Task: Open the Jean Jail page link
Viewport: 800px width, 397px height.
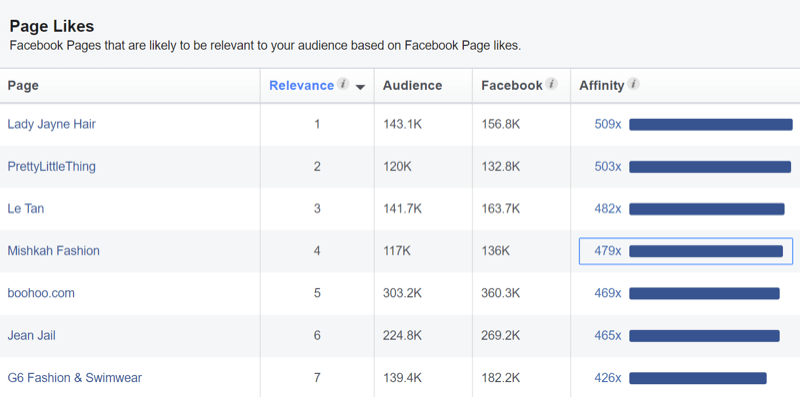Action: (x=32, y=335)
